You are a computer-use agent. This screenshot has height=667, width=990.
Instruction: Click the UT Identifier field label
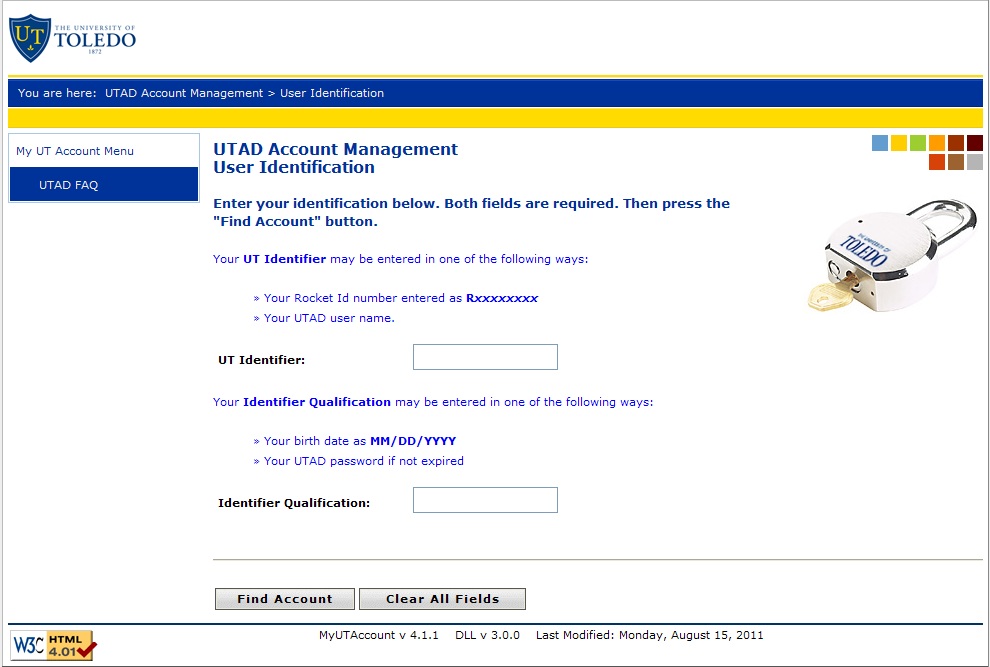tap(262, 359)
